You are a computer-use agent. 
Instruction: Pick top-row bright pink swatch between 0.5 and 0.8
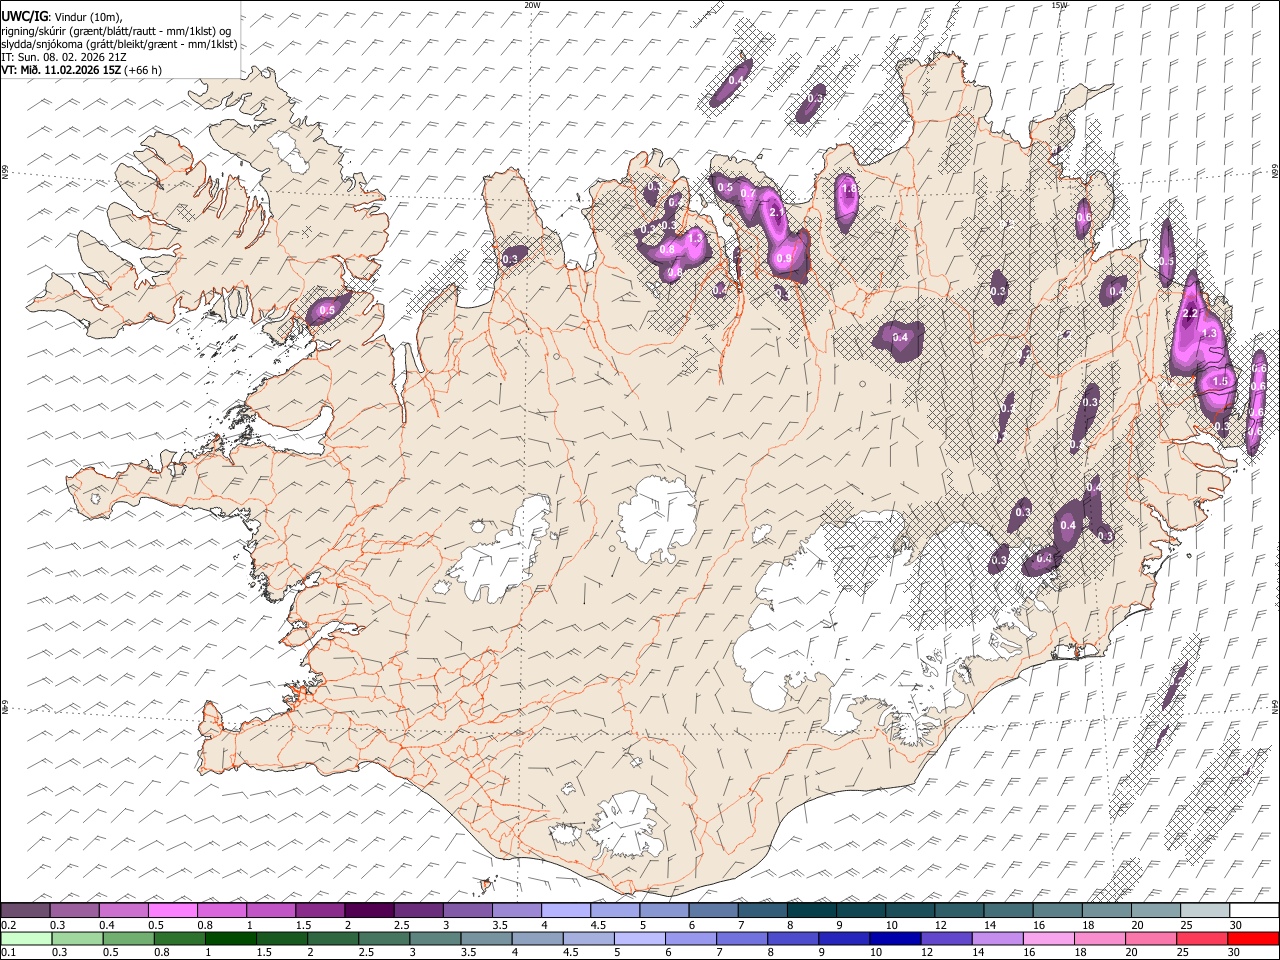[173, 910]
